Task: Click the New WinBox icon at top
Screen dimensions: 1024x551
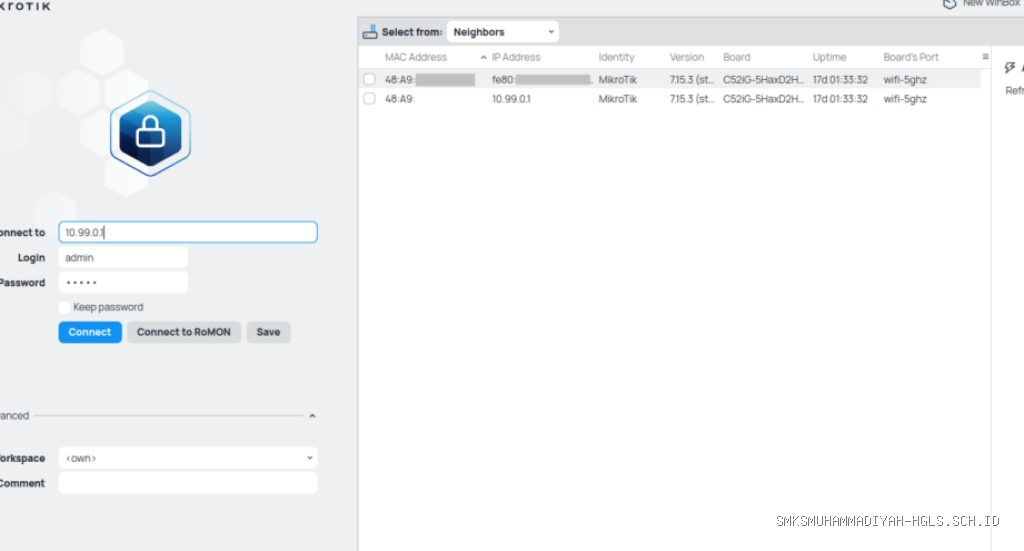Action: [x=950, y=4]
